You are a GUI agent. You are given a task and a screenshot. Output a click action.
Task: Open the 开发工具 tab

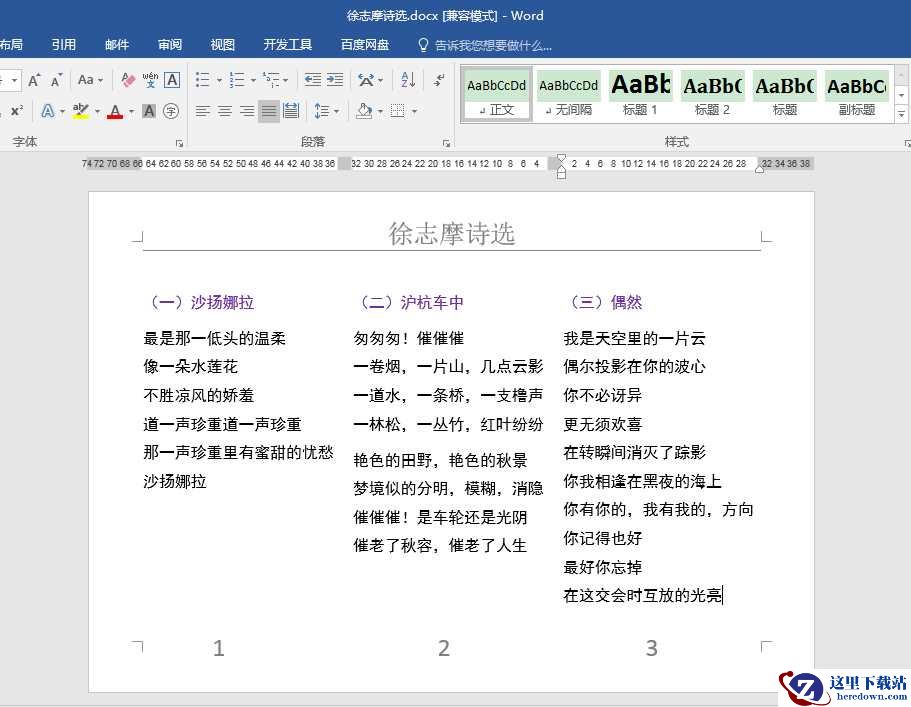click(288, 45)
